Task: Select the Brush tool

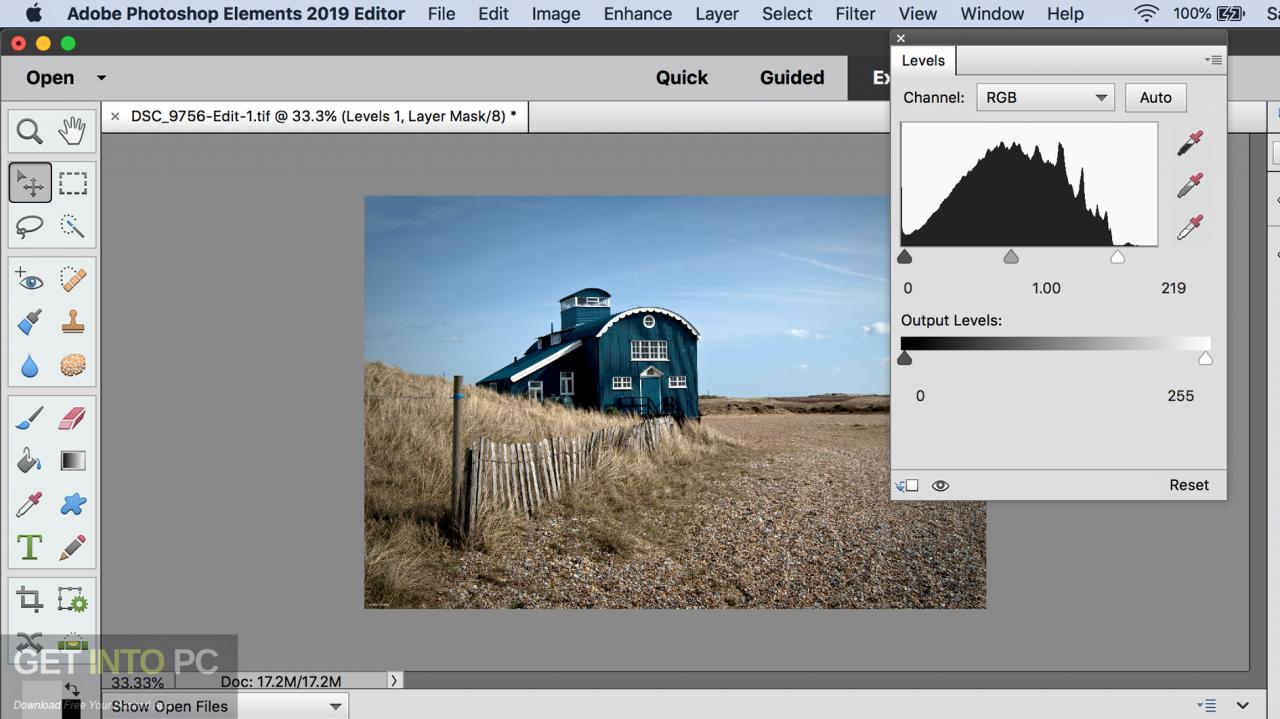Action: pos(29,418)
